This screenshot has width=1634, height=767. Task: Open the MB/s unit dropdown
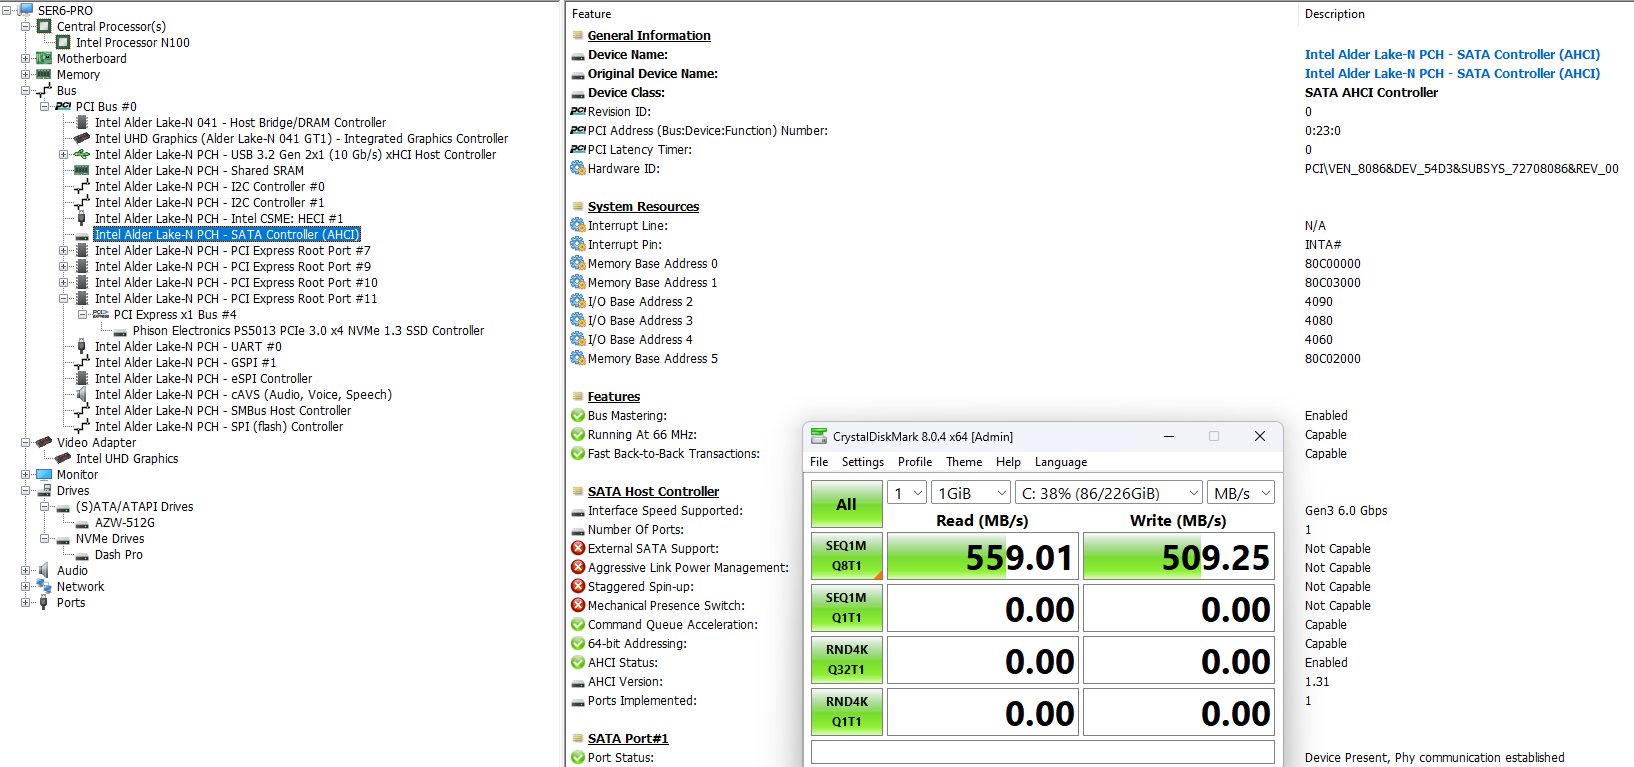(1241, 493)
